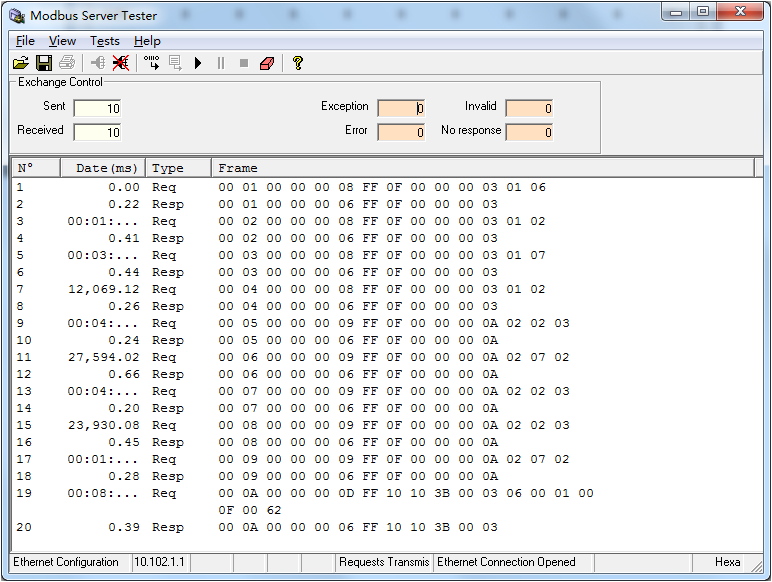Screen dimensions: 772x582
Task: Open the Help menu
Action: pos(147,41)
